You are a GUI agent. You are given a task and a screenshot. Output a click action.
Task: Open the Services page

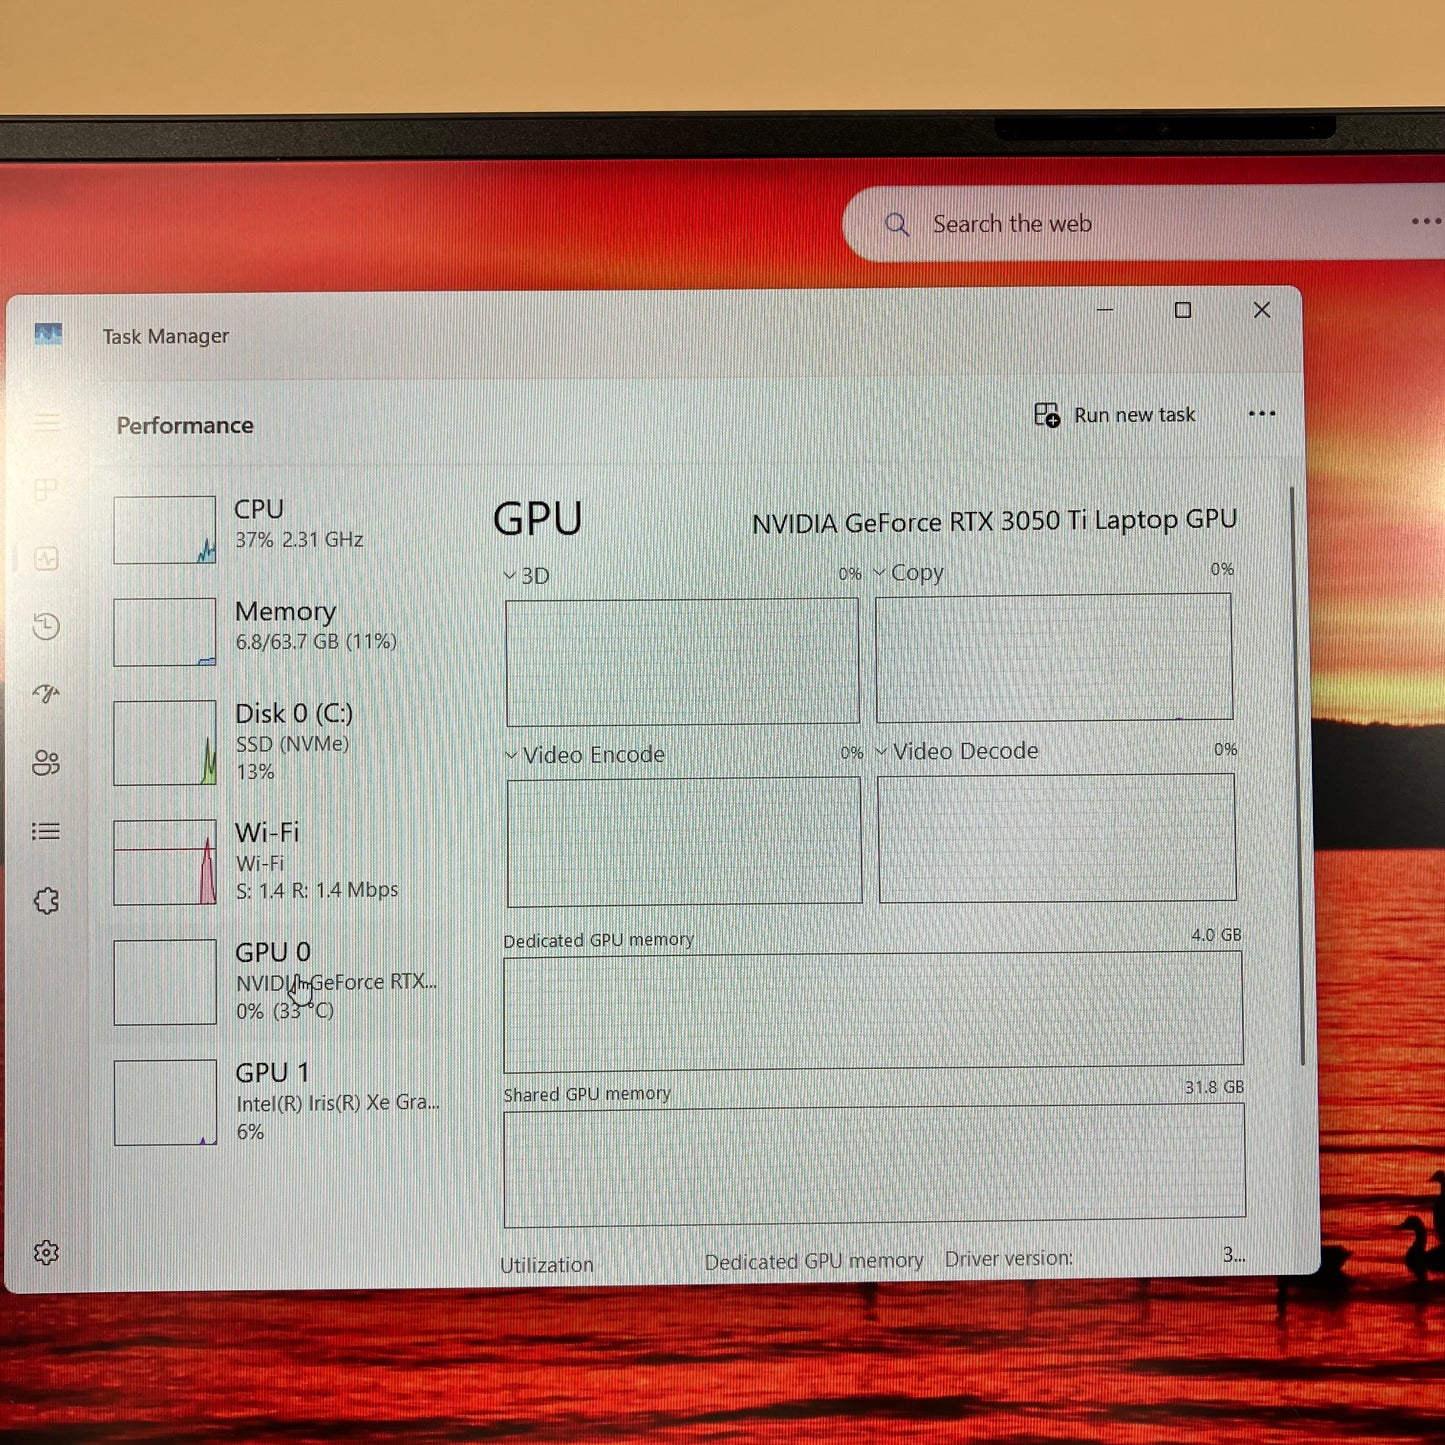[47, 901]
